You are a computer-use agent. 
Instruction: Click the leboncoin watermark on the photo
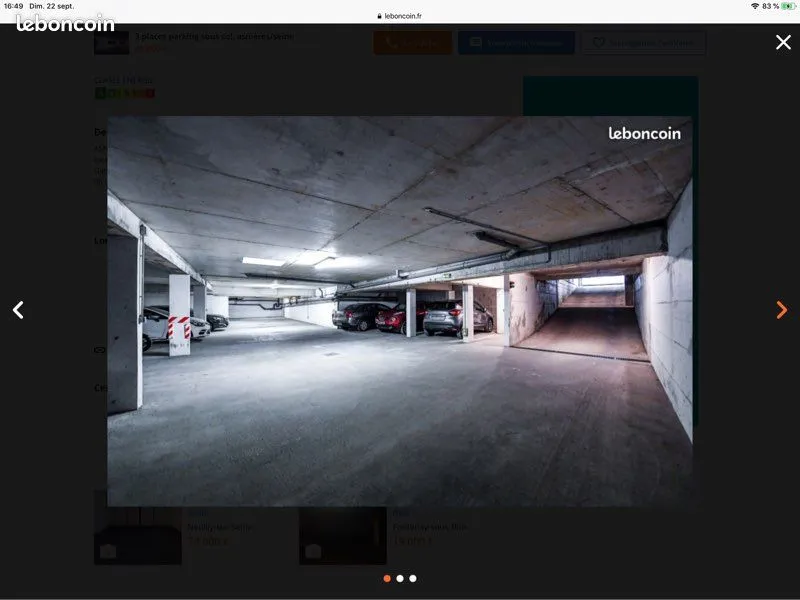tap(644, 133)
